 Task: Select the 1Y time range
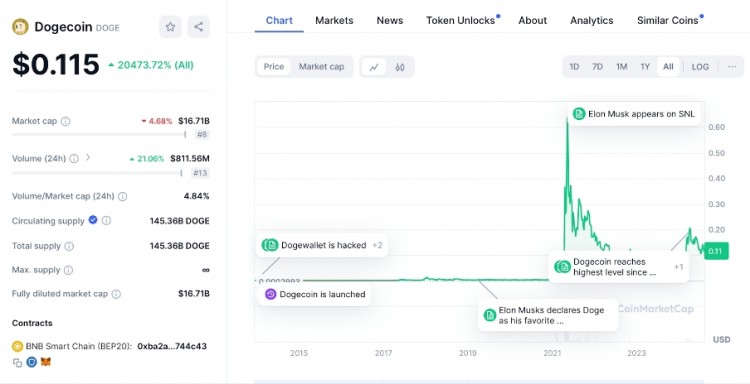(645, 67)
